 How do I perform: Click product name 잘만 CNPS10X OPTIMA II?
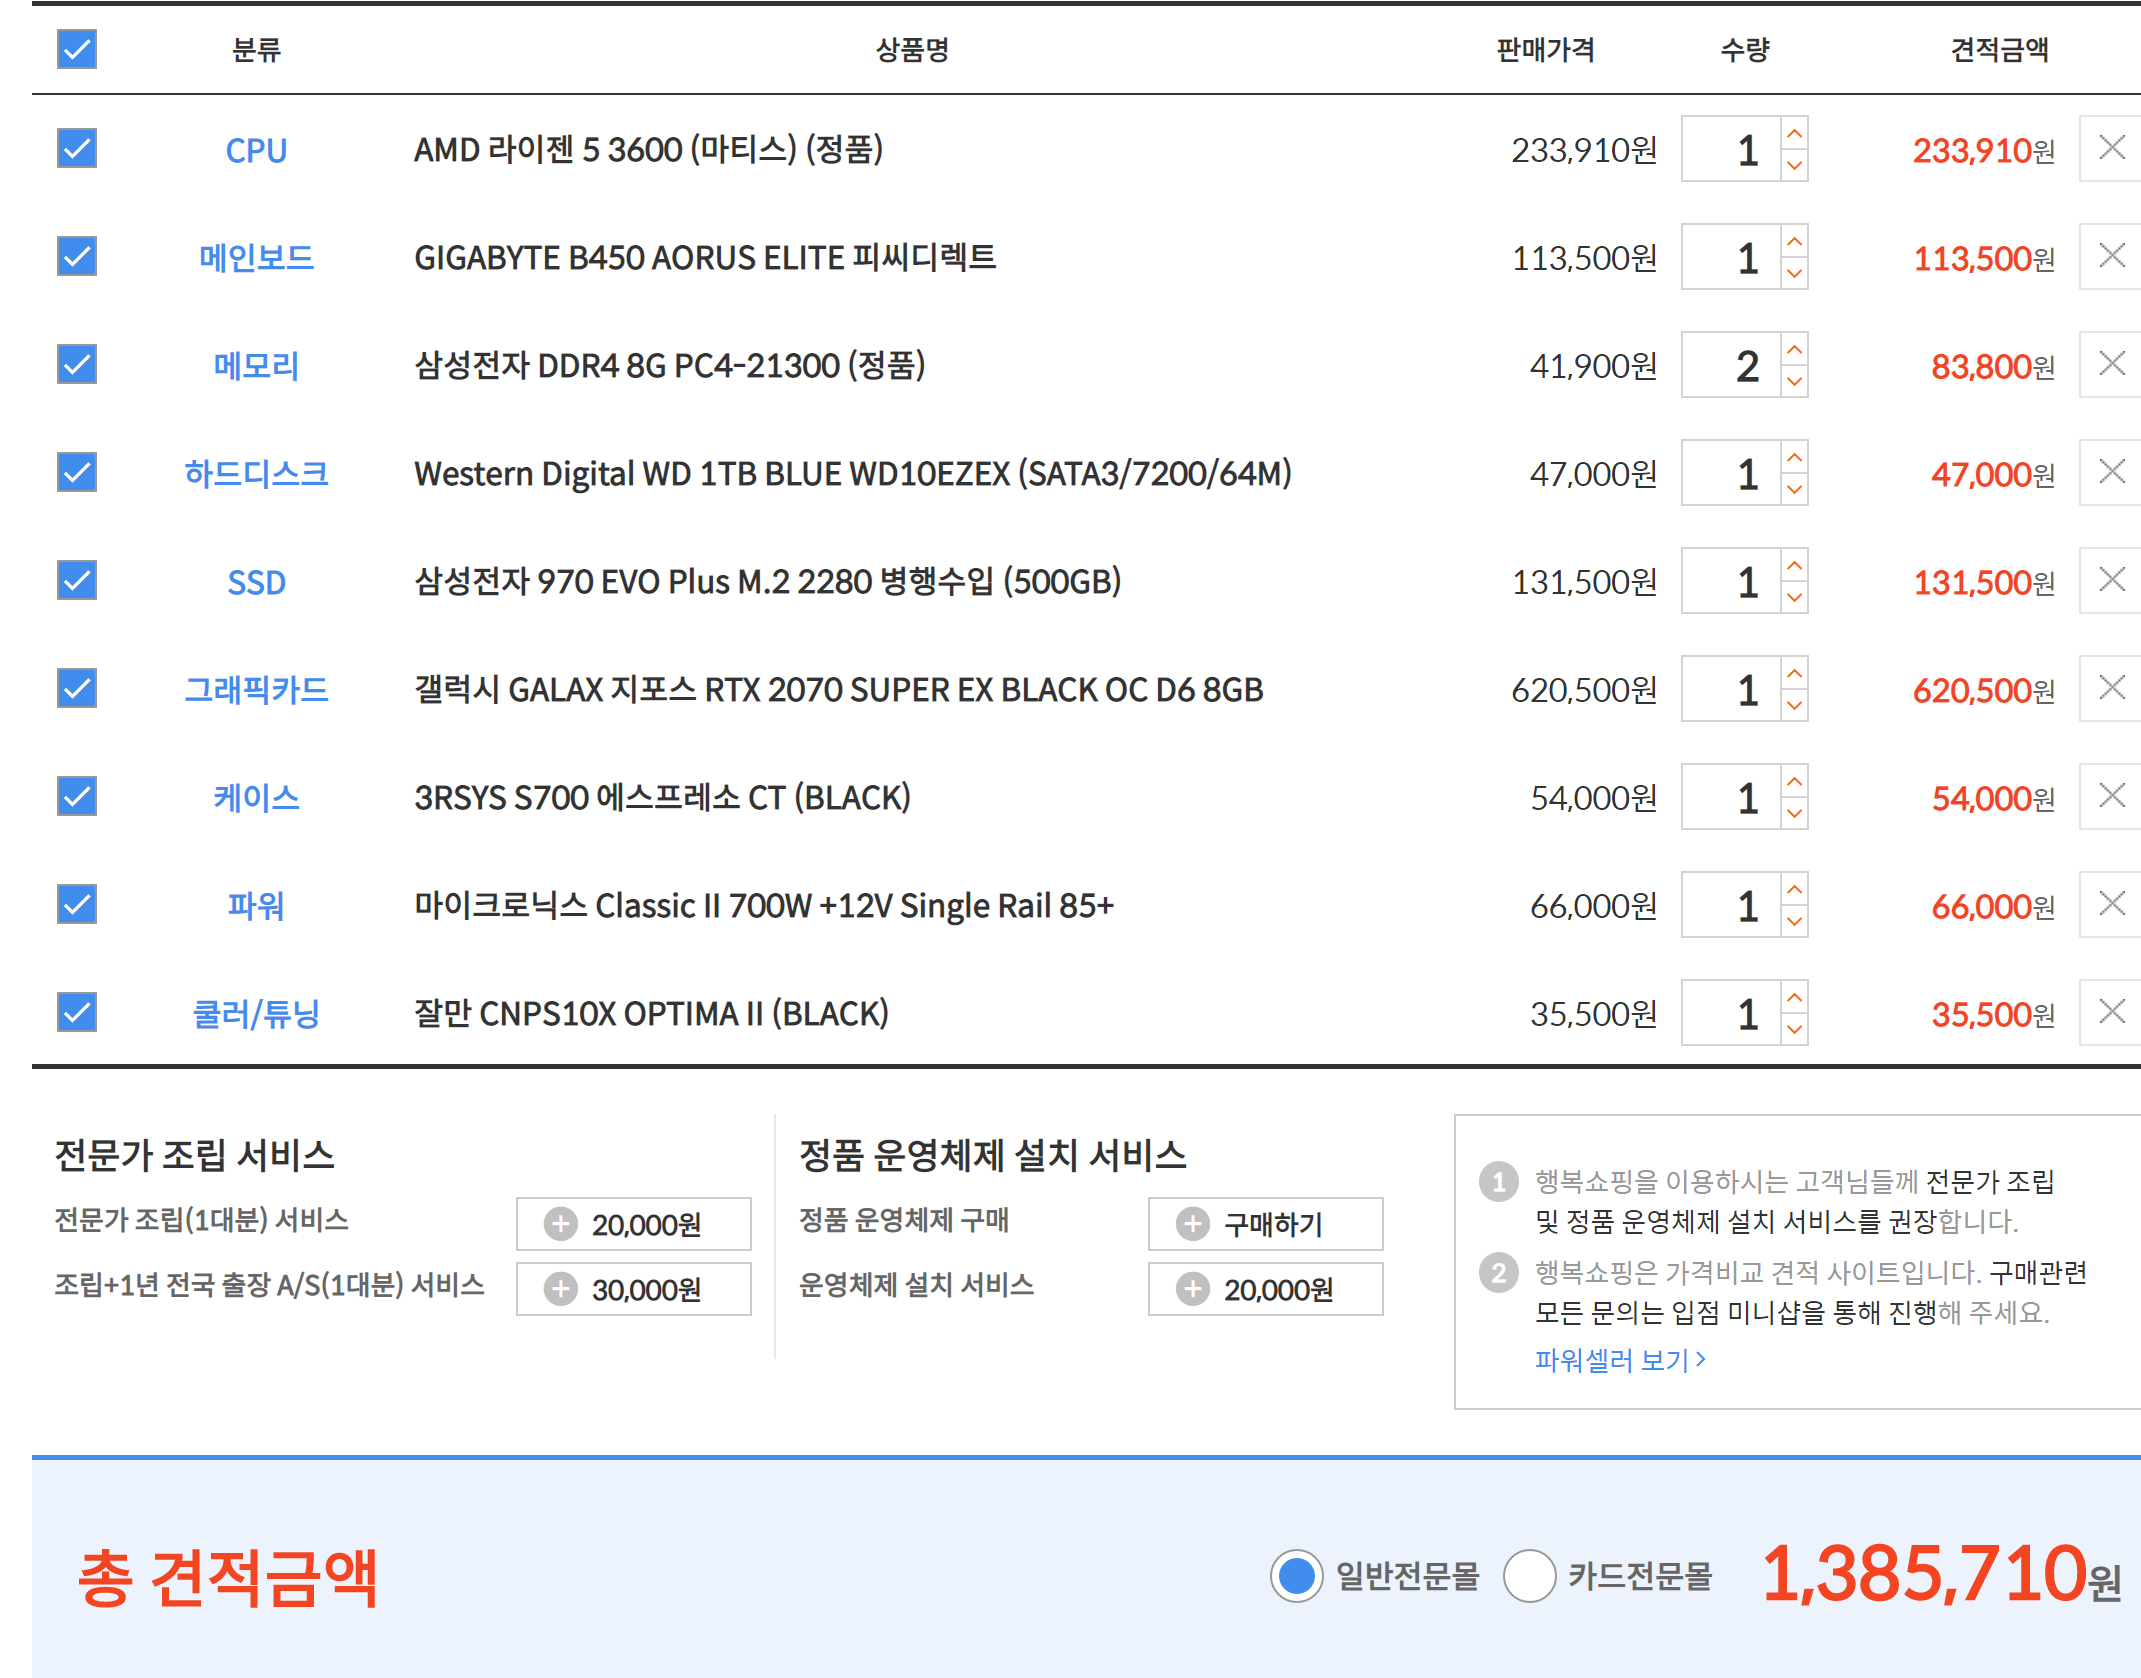(651, 1014)
